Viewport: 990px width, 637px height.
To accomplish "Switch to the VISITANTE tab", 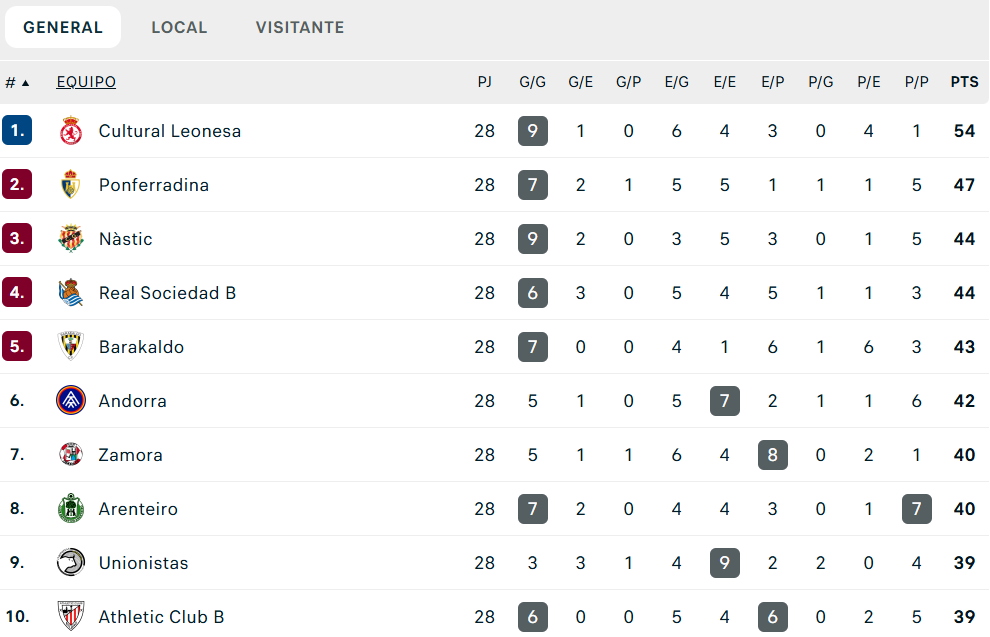I will (x=300, y=28).
